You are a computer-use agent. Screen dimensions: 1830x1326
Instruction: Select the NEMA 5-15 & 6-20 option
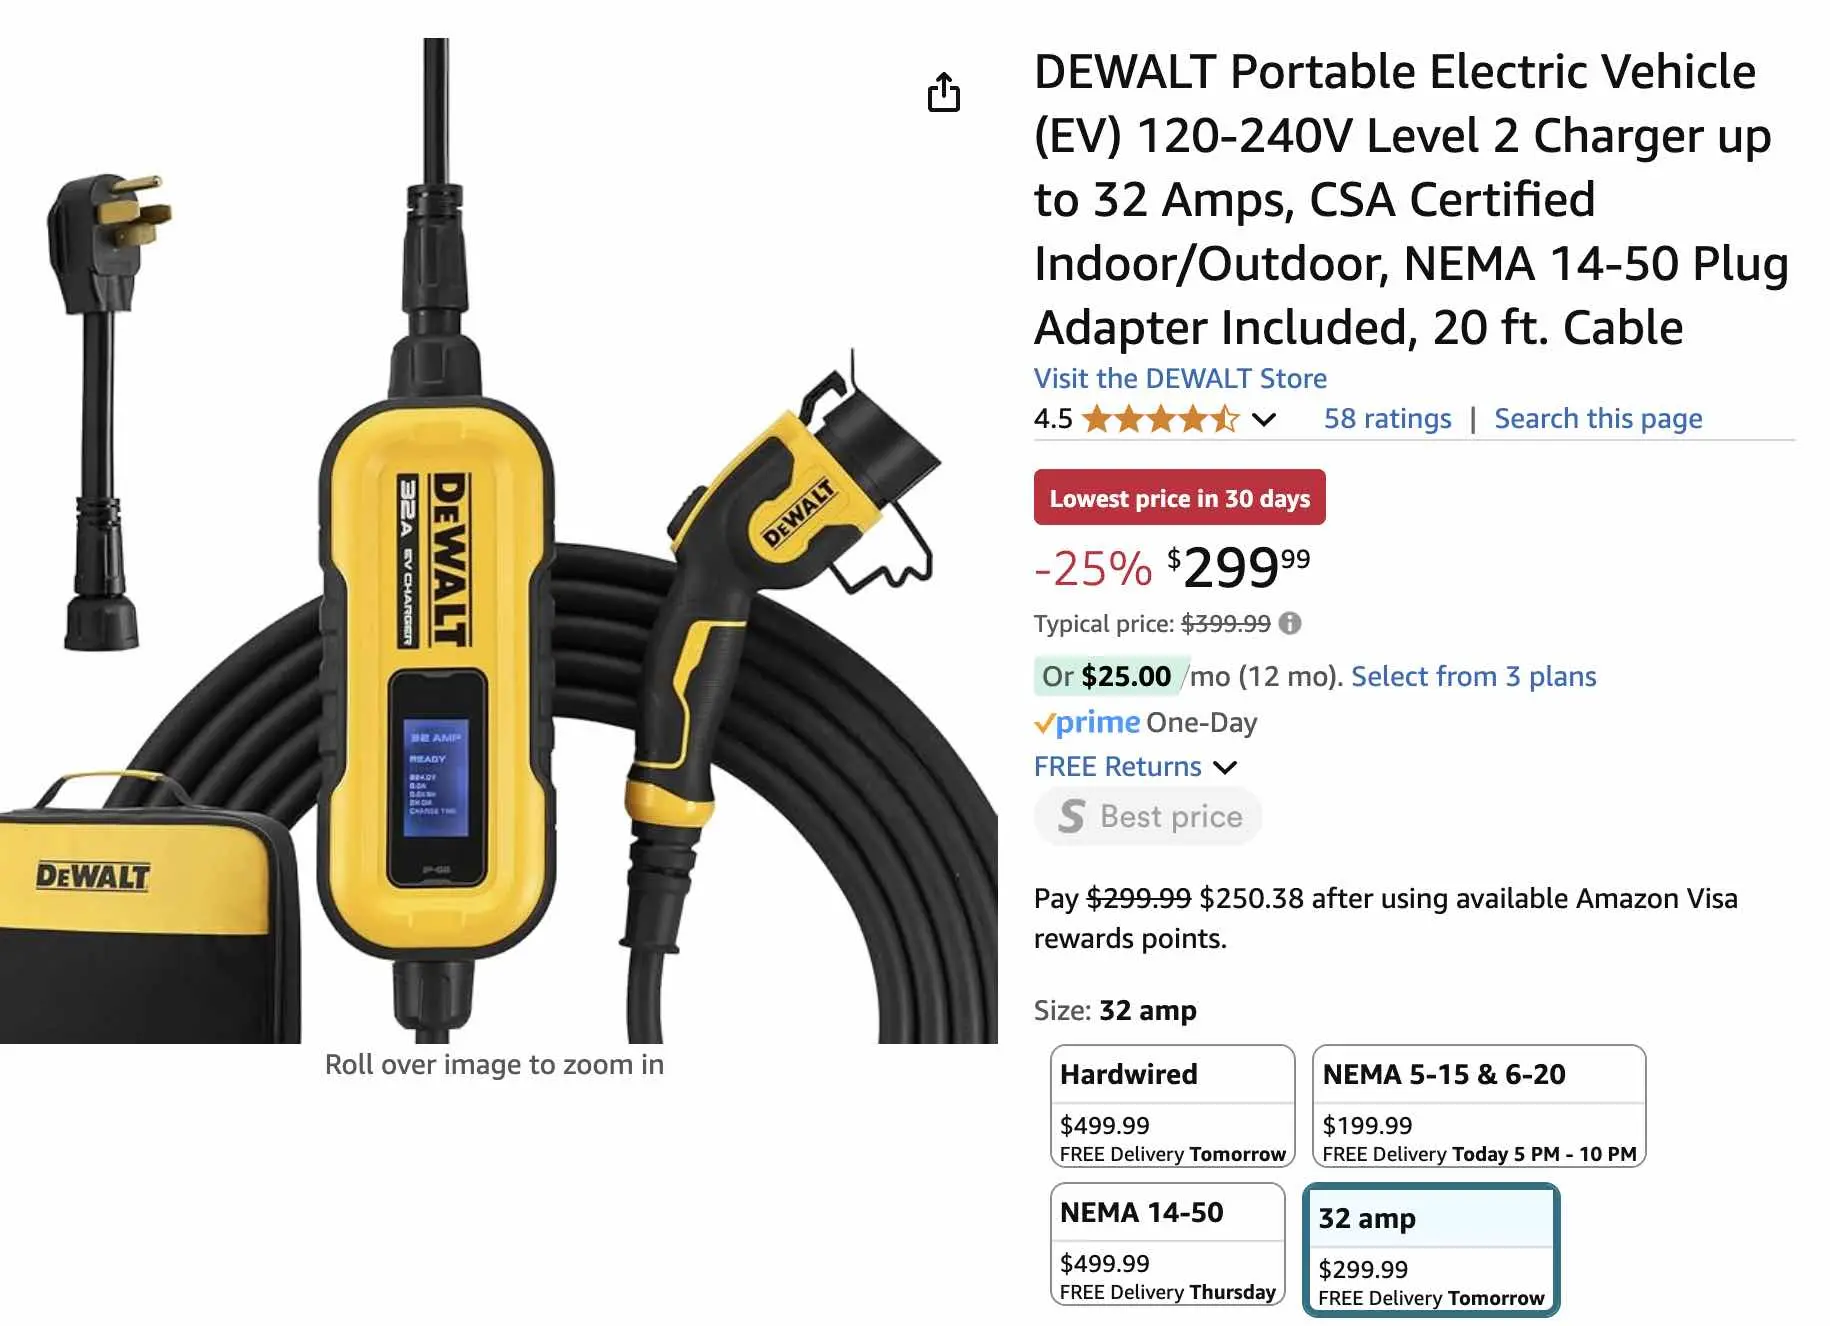(1478, 1105)
